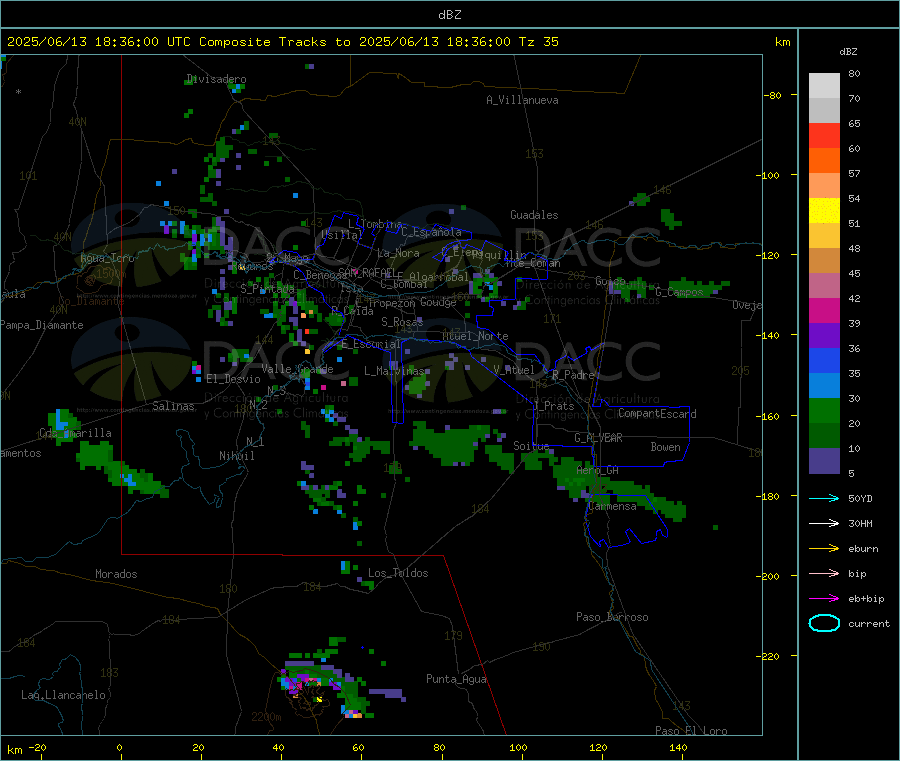Click the 'Carmensa' map label
This screenshot has height=761, width=900.
[612, 506]
